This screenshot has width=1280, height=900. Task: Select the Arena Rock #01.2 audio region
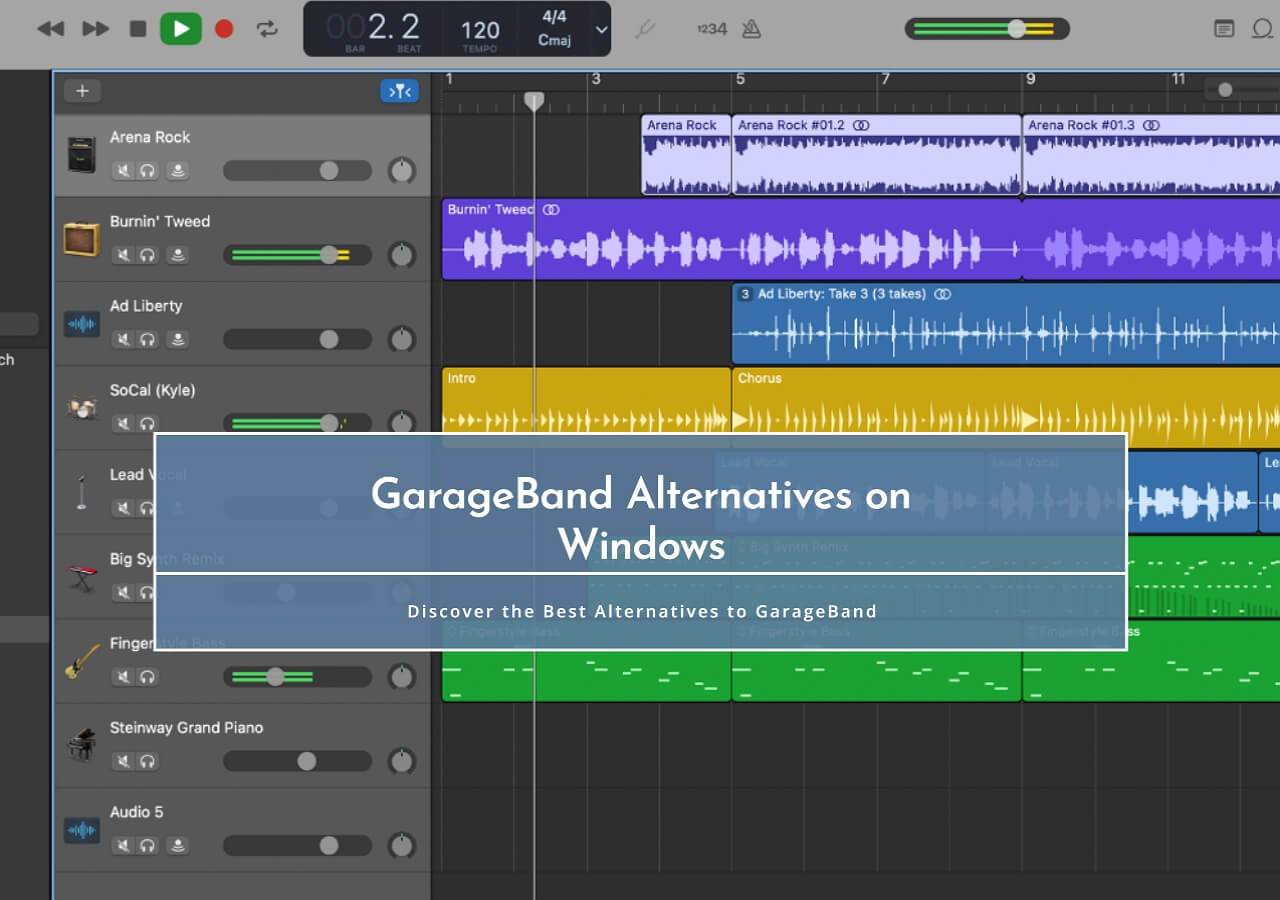[876, 154]
